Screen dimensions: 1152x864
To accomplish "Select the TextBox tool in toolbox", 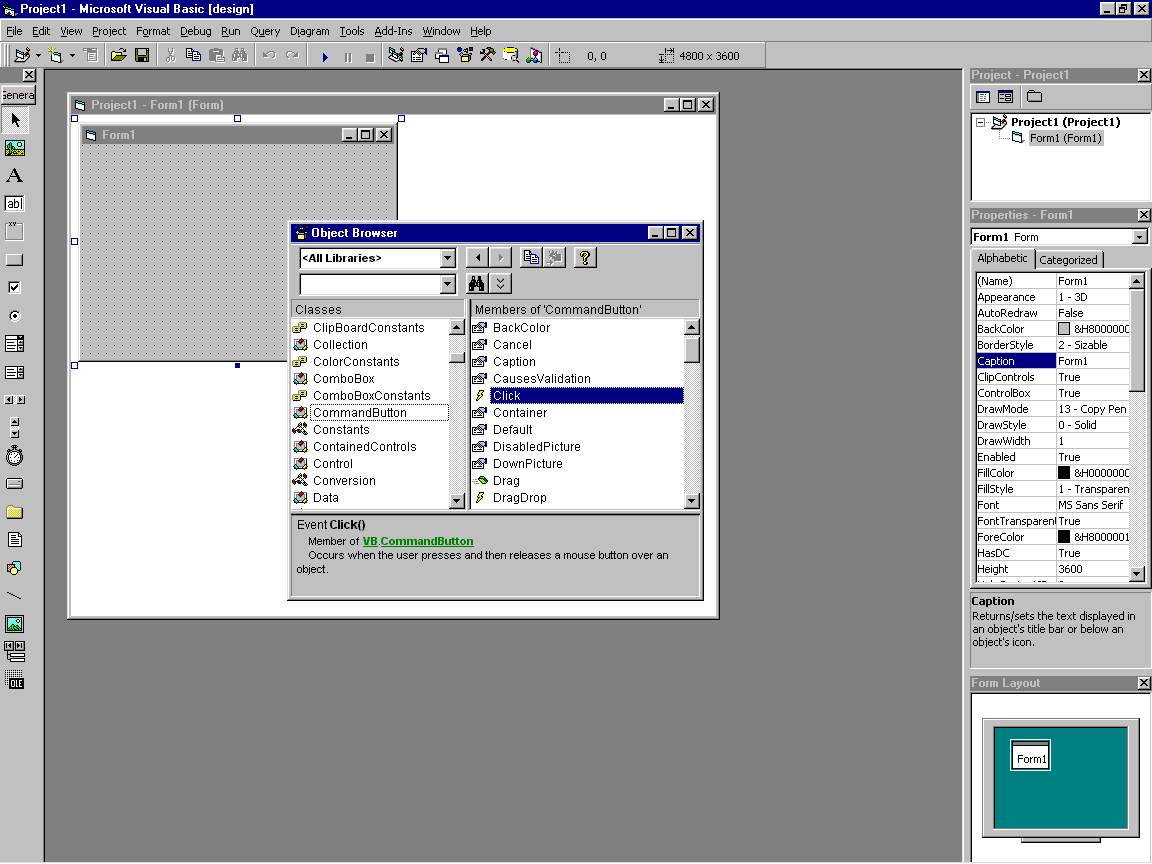I will pyautogui.click(x=15, y=204).
